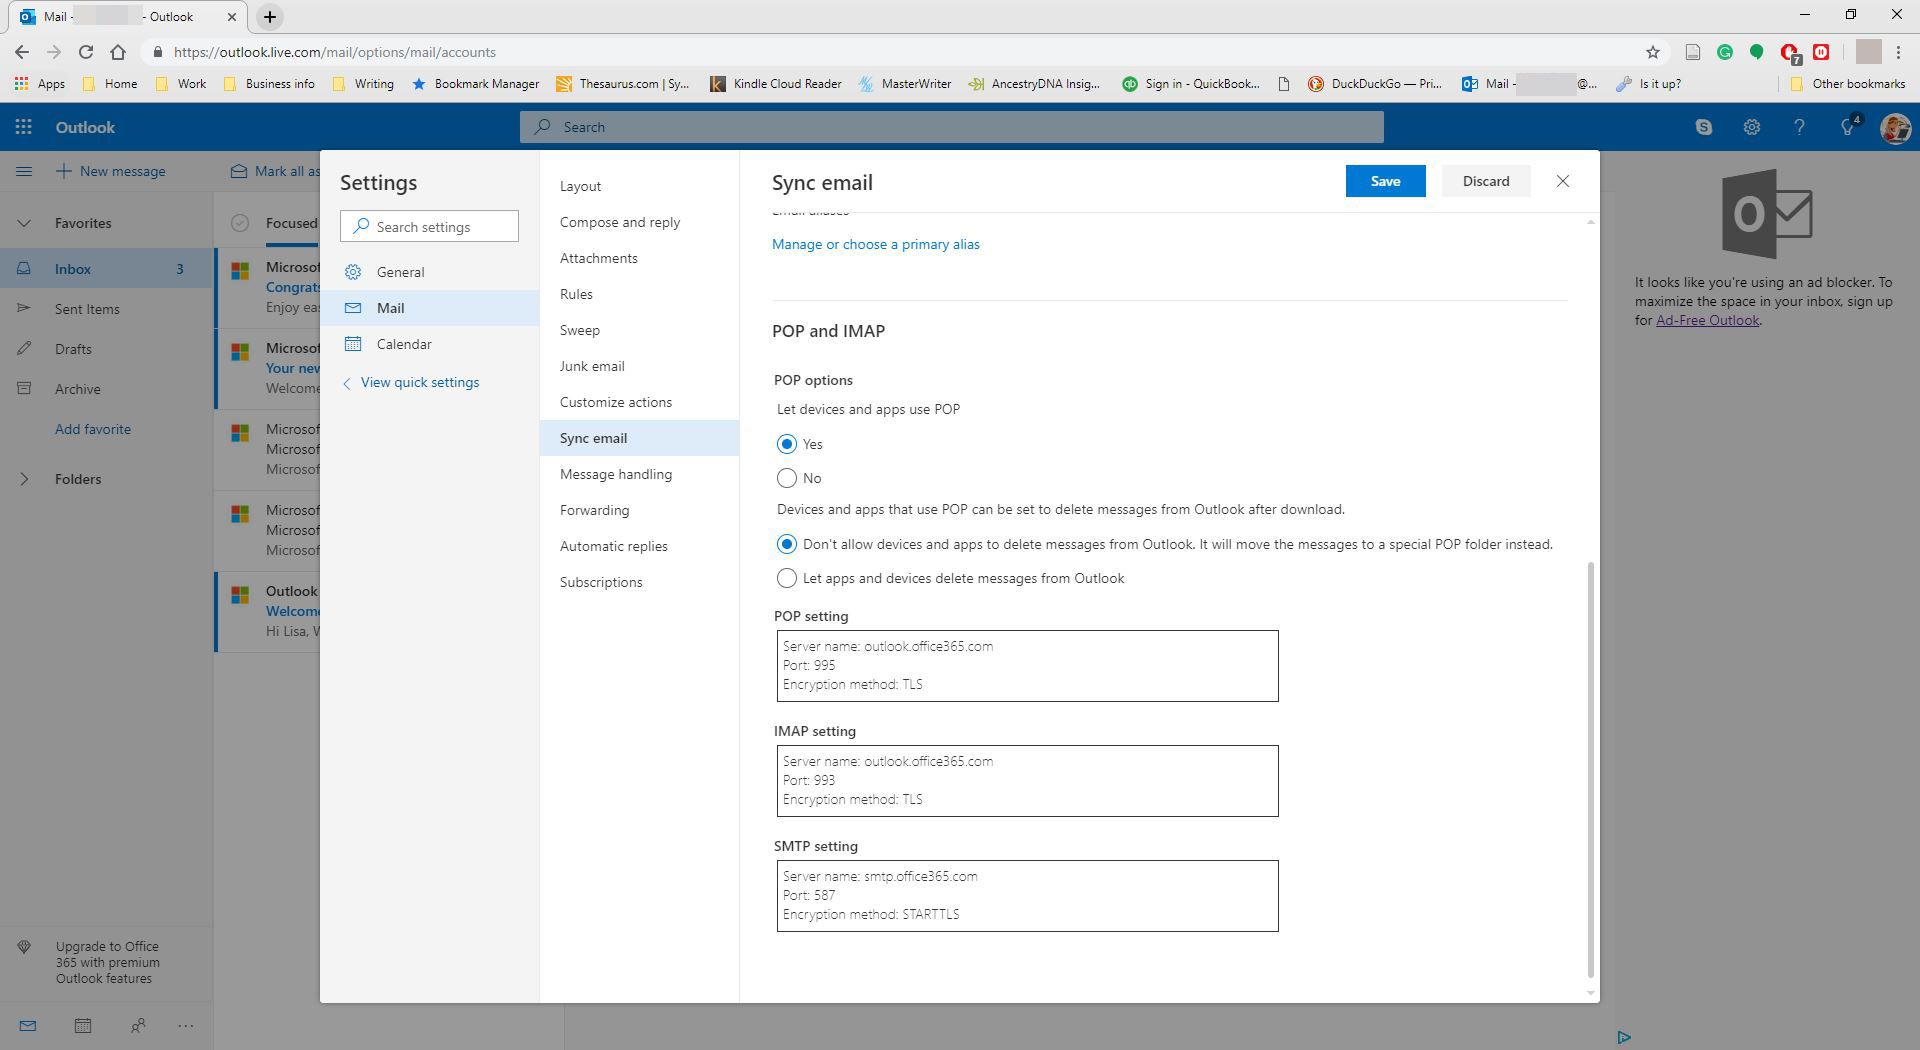Close the Settings dialog with X
The width and height of the screenshot is (1920, 1050).
coord(1563,181)
